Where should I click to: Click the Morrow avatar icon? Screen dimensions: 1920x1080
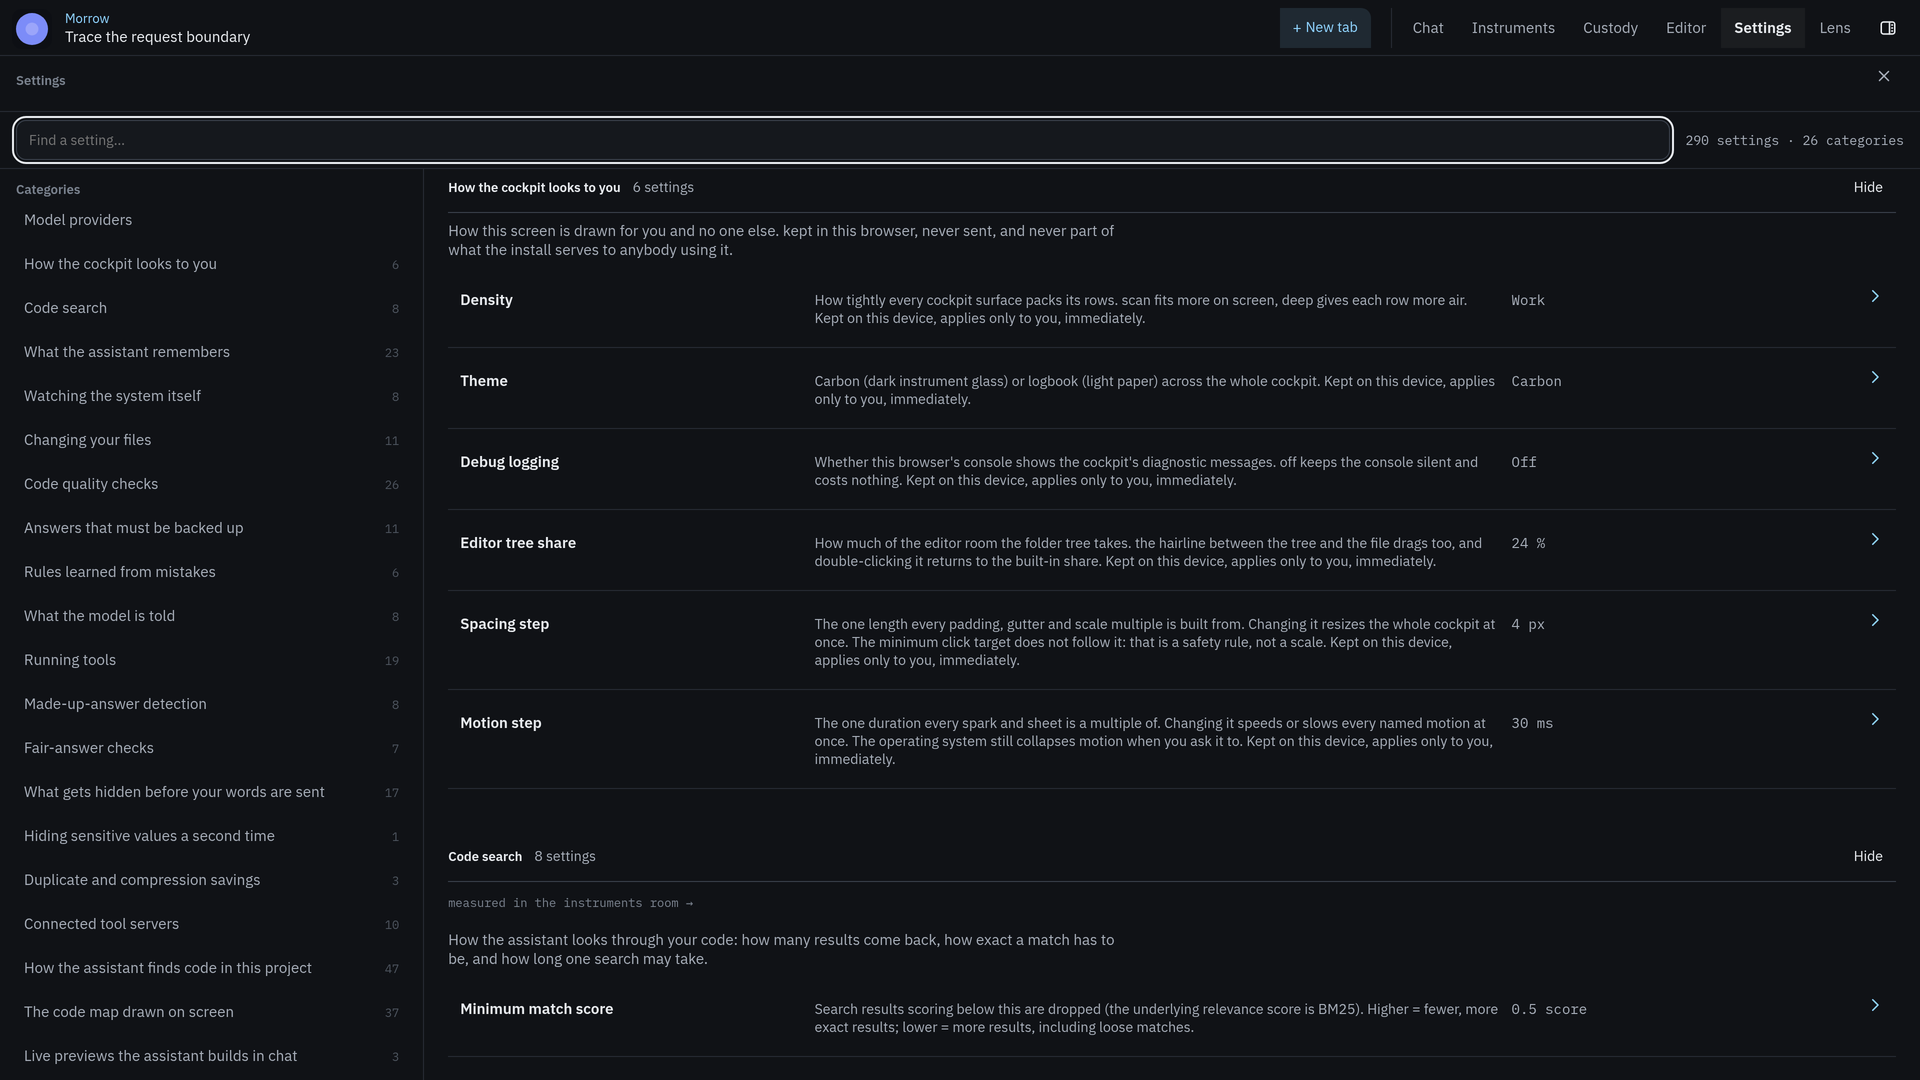(32, 28)
